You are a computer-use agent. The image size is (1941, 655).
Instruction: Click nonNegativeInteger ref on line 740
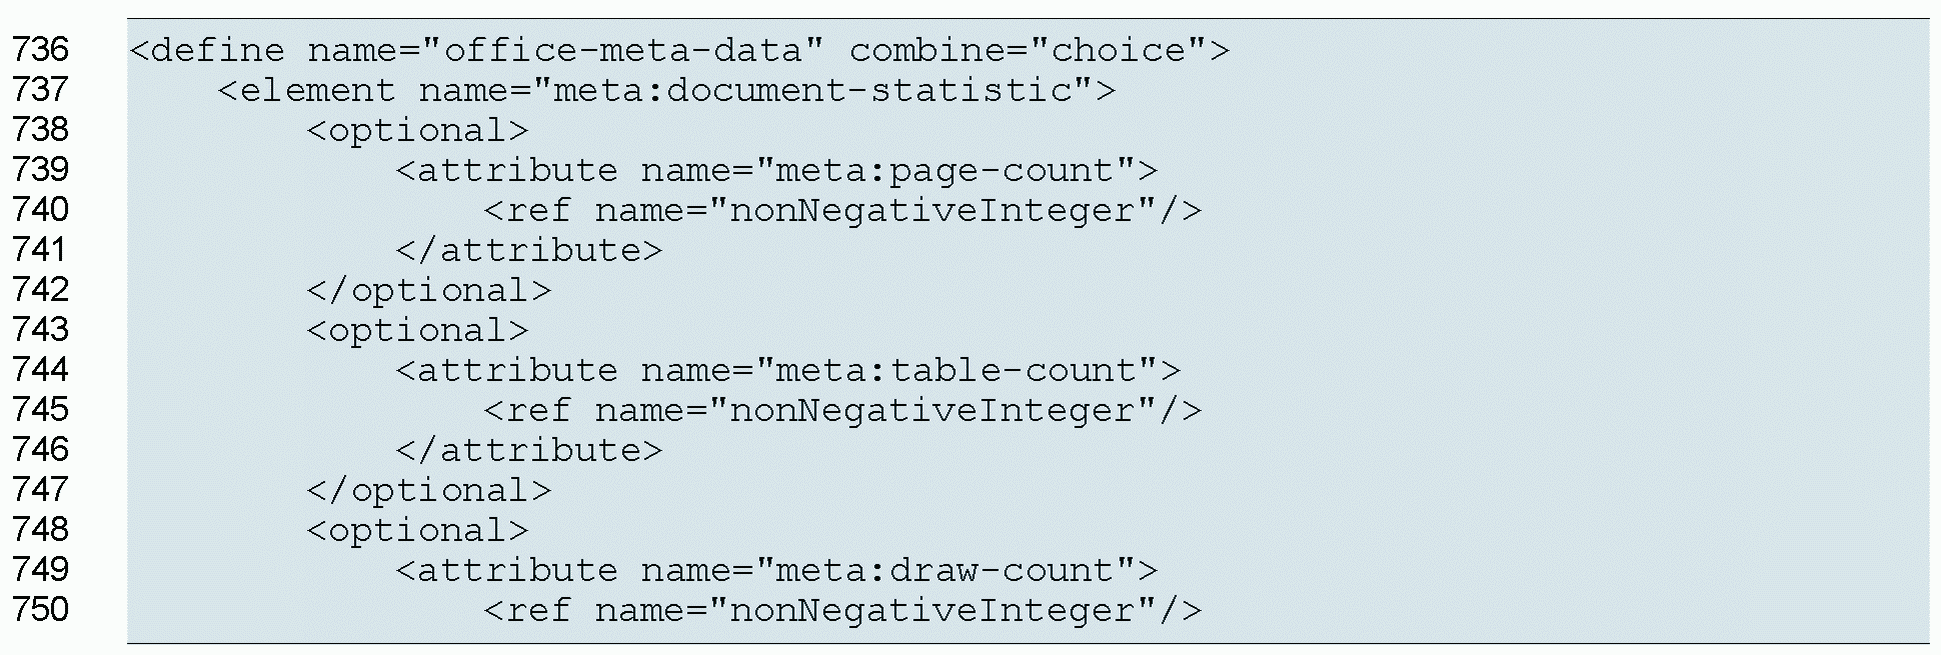point(933,210)
